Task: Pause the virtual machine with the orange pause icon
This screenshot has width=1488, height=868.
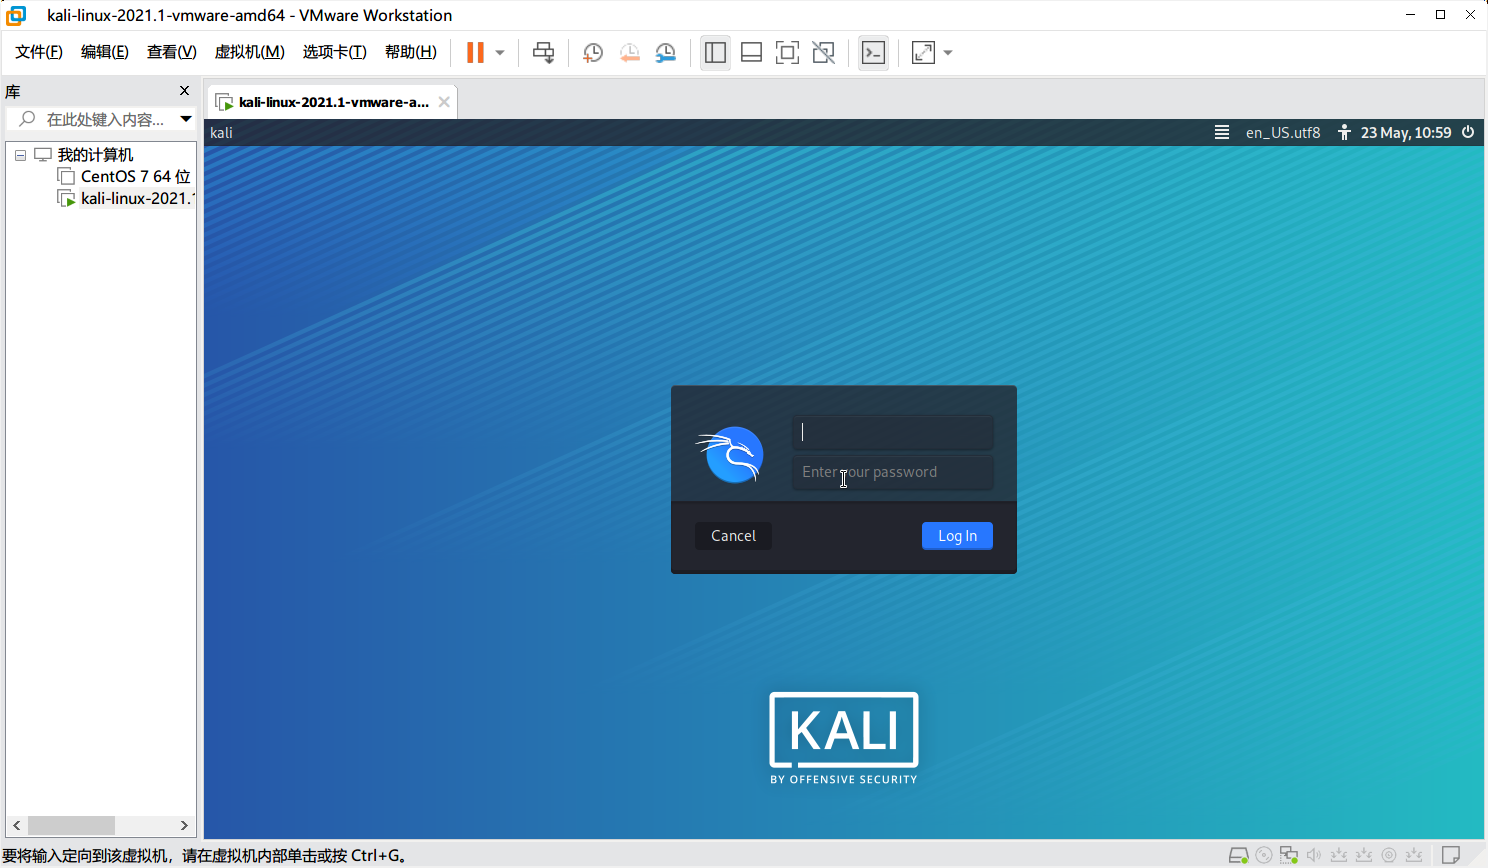Action: pyautogui.click(x=476, y=53)
